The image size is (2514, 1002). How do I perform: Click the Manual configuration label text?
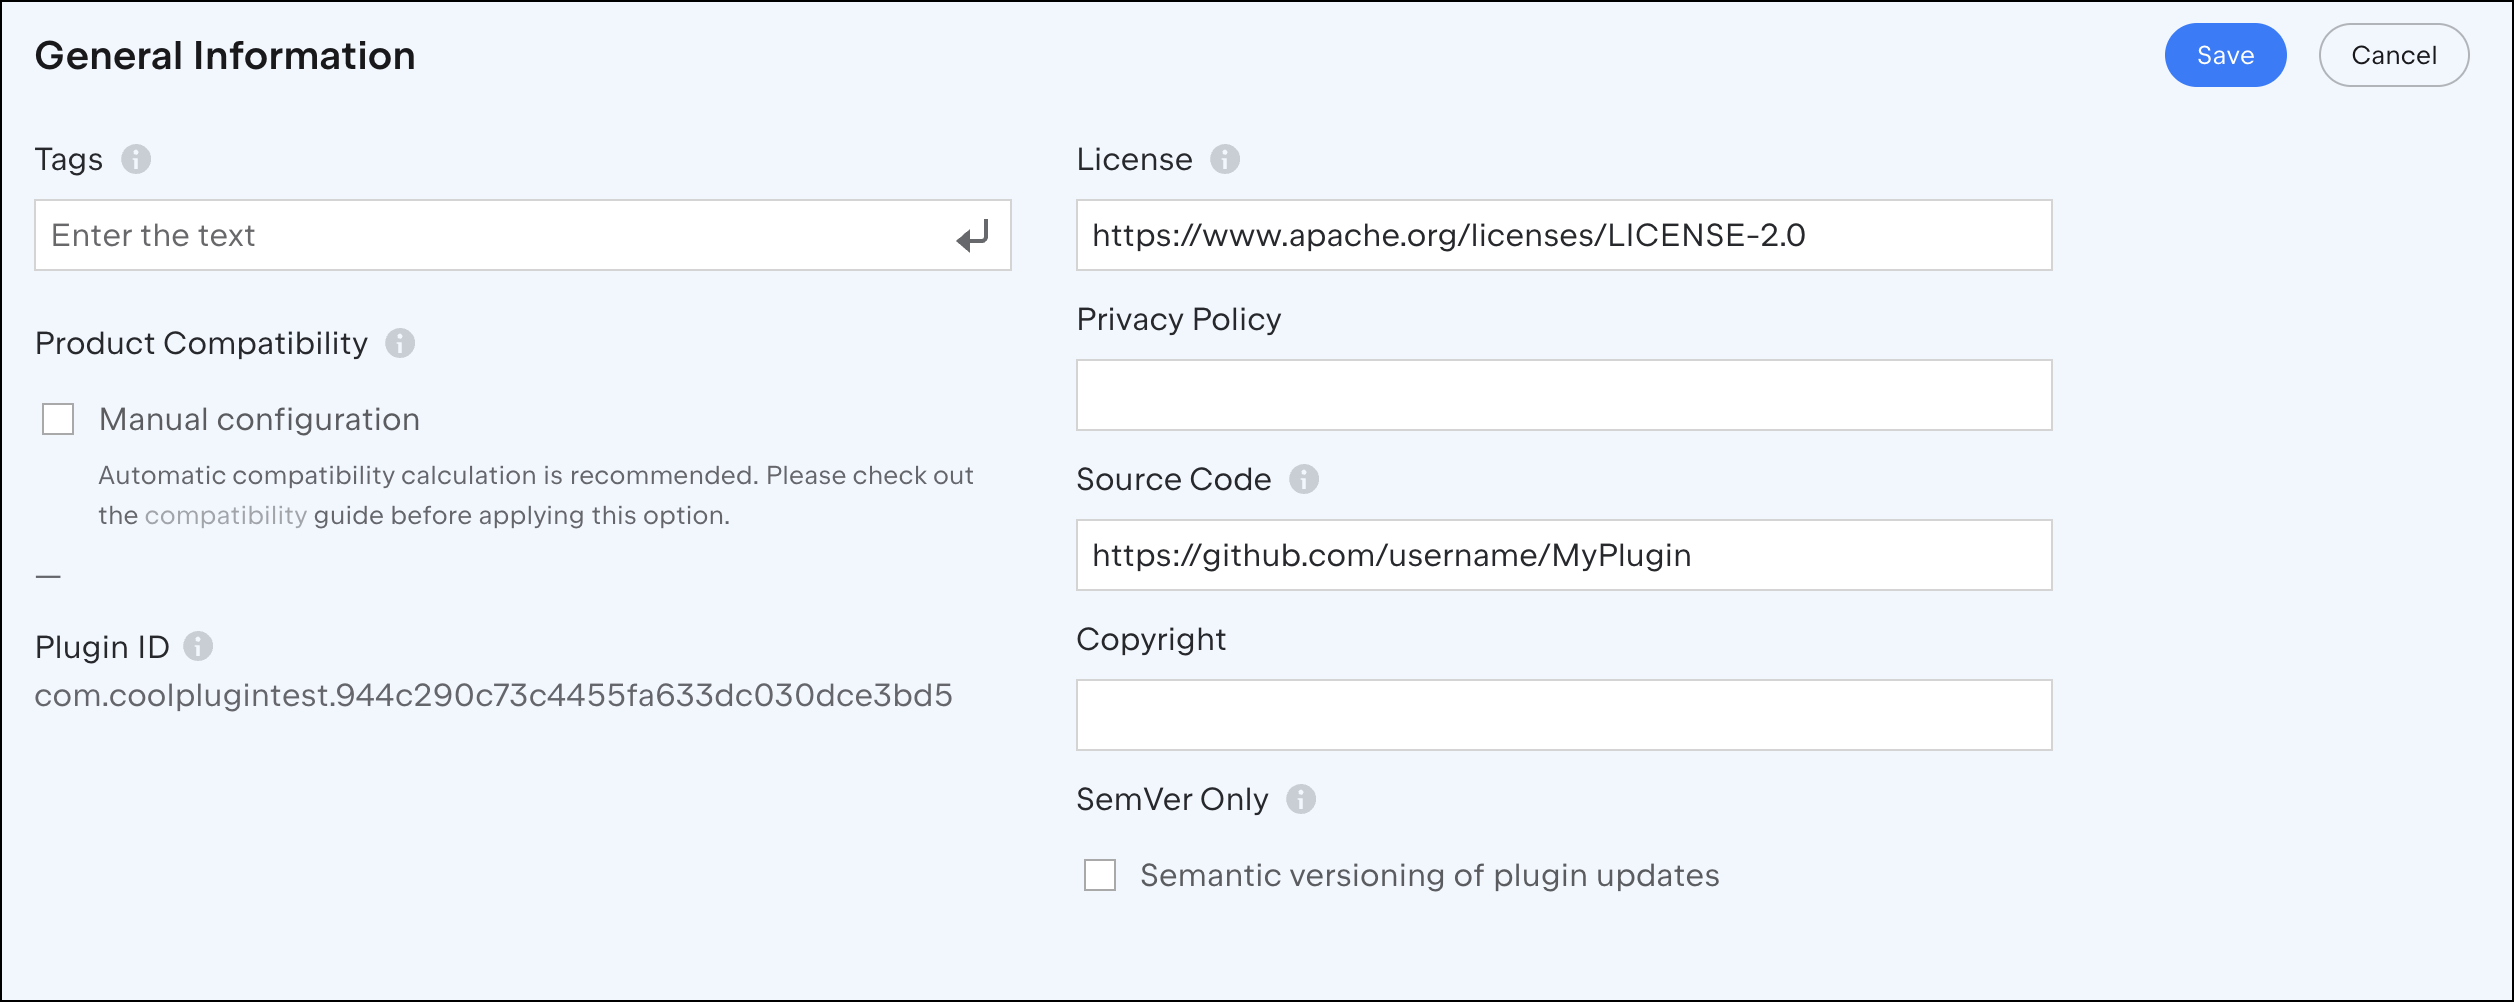coord(260,419)
